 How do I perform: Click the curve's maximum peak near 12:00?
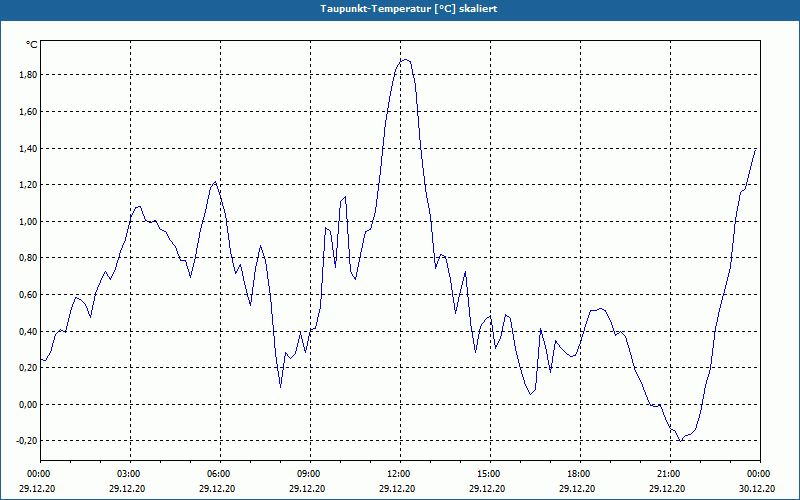tap(406, 60)
